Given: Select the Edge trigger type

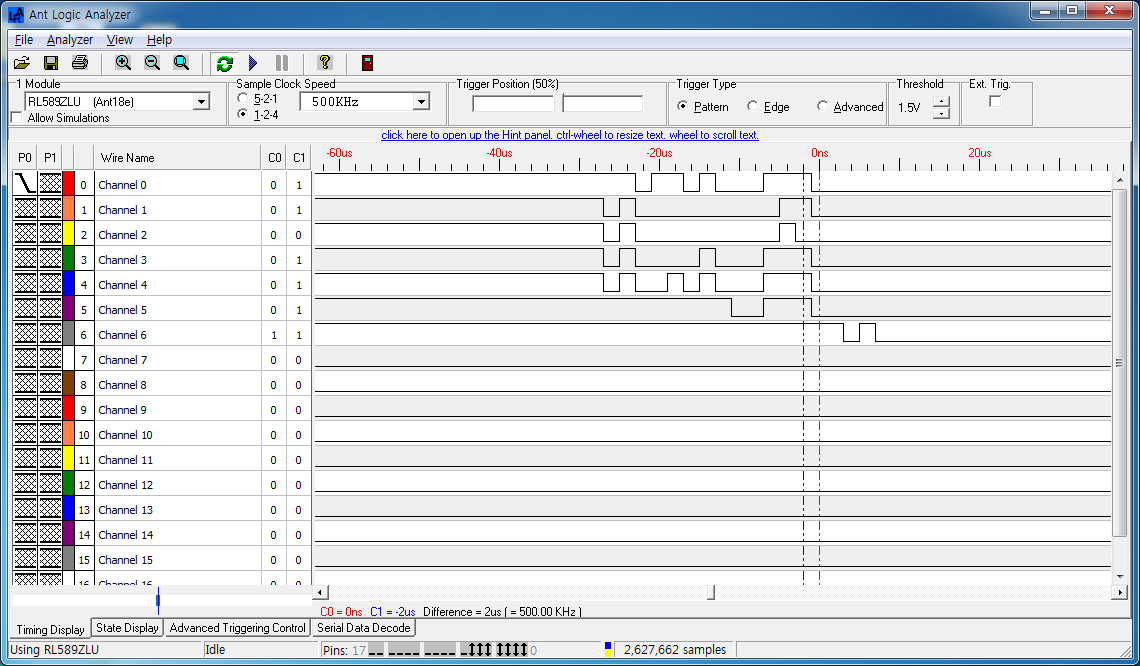Looking at the screenshot, I should click(753, 107).
